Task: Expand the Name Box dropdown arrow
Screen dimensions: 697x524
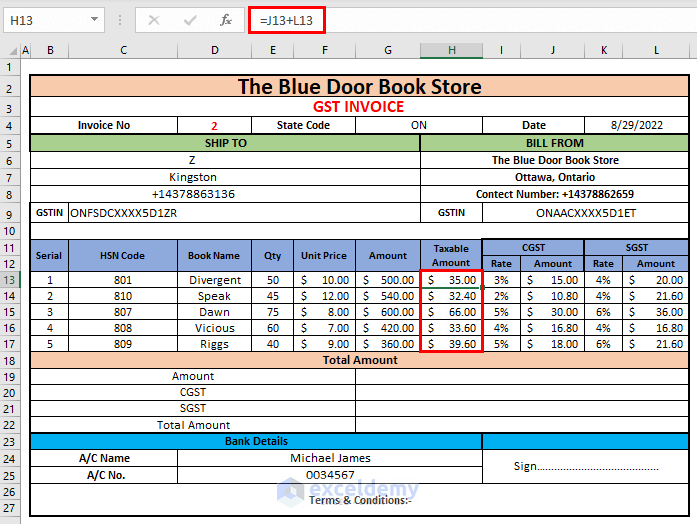Action: 94,20
